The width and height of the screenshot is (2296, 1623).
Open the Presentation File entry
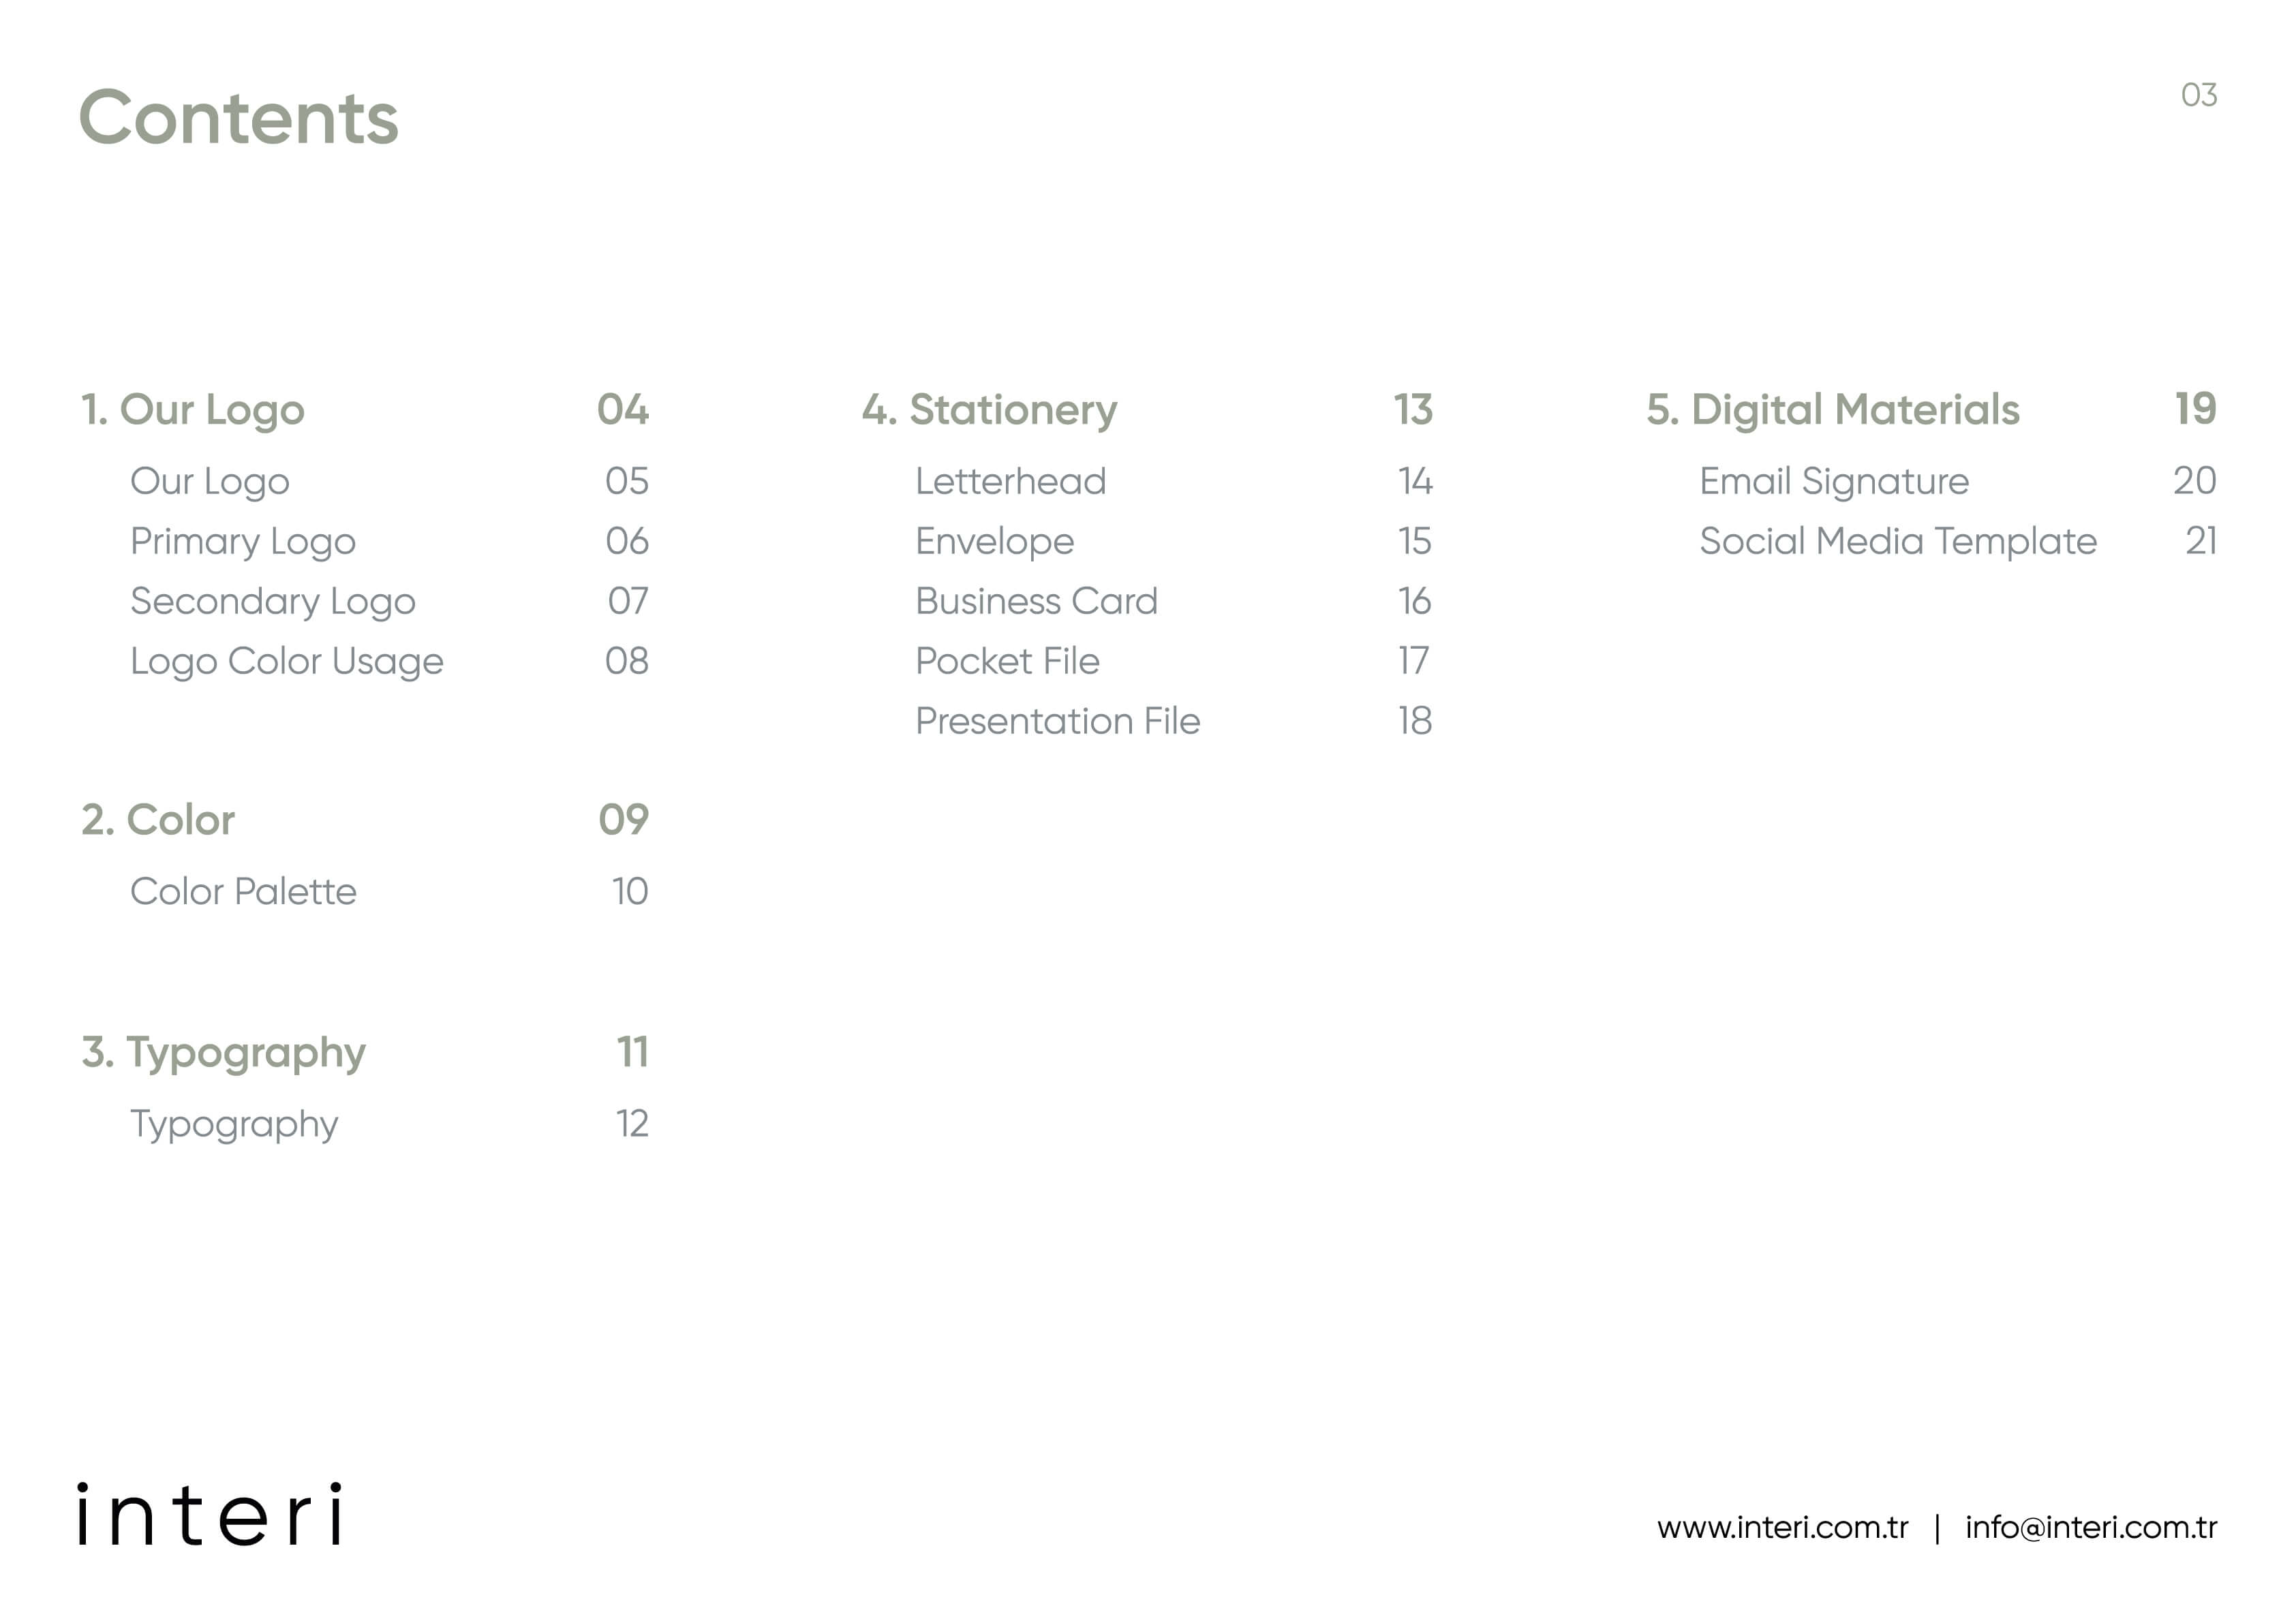1058,722
